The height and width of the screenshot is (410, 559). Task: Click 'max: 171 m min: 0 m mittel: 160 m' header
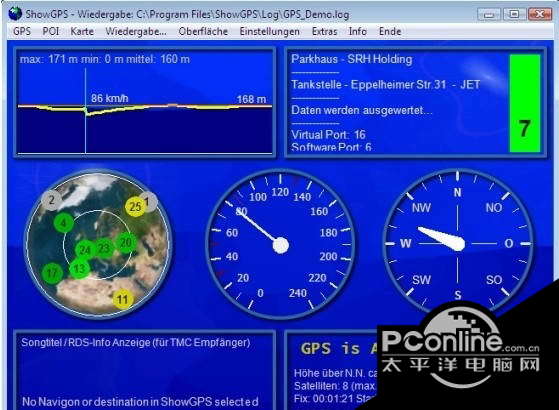pos(105,59)
